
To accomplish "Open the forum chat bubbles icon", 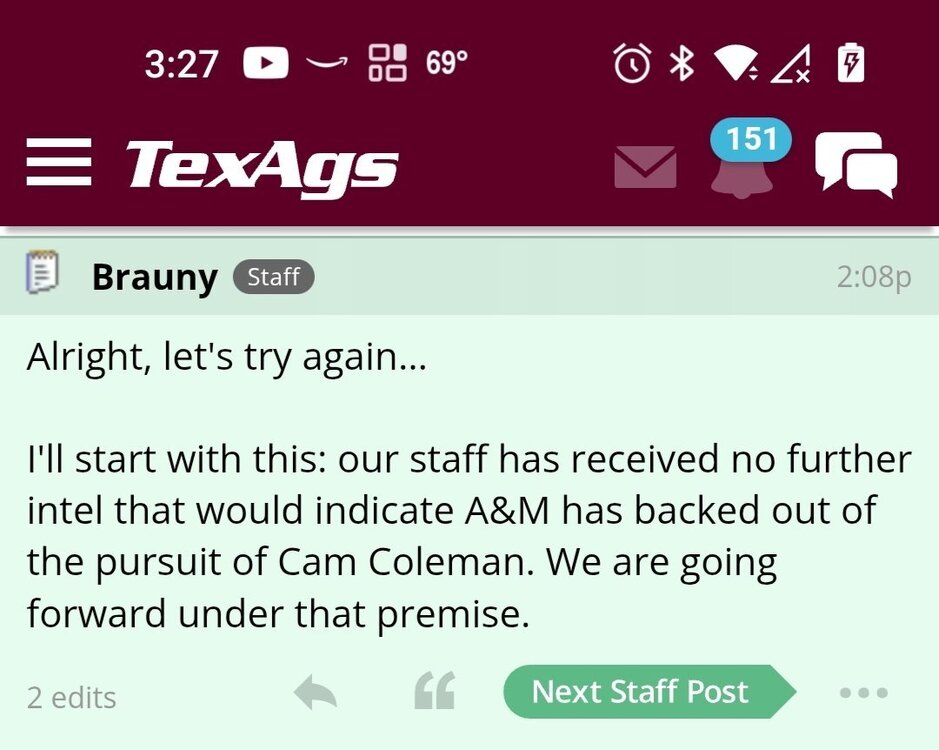I will tap(856, 164).
